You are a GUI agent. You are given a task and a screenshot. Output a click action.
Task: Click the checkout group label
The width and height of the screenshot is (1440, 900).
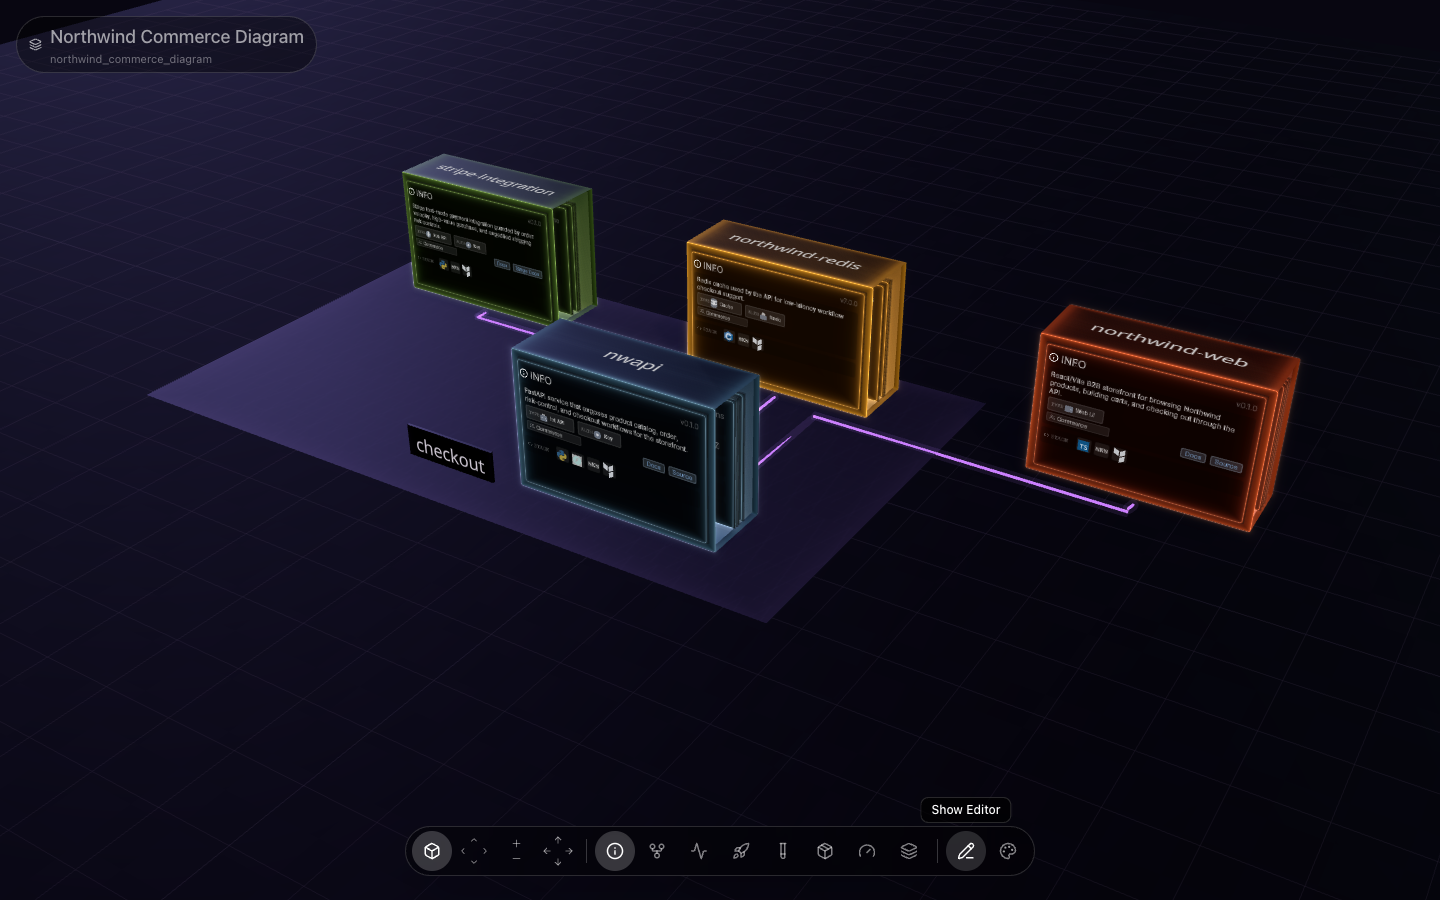(x=450, y=455)
